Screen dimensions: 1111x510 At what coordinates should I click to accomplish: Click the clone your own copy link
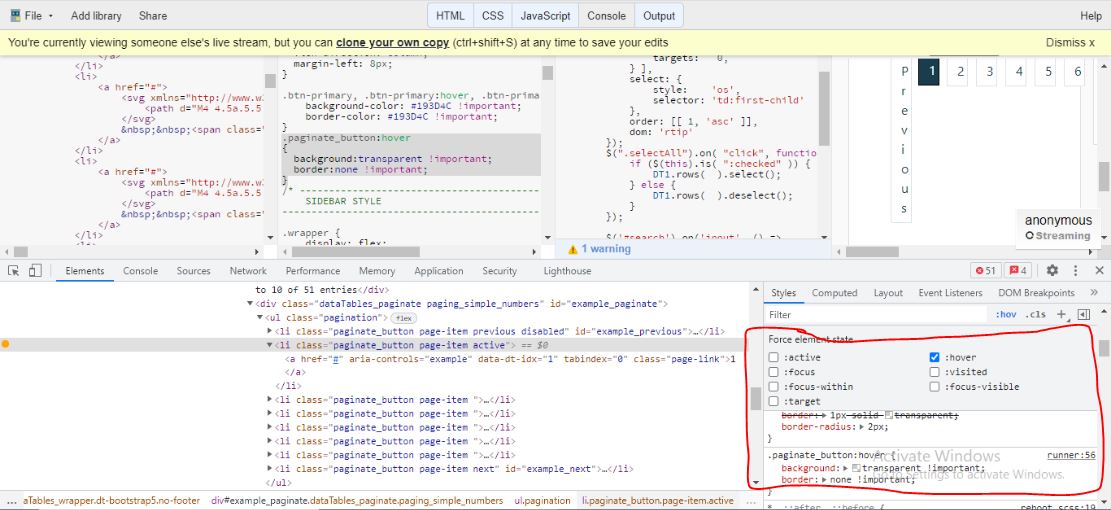(x=393, y=42)
